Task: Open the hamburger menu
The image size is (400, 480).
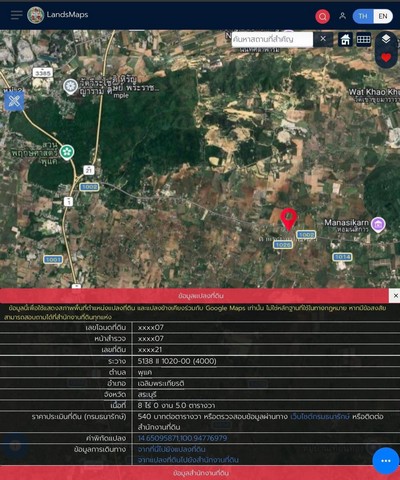Action: 16,15
